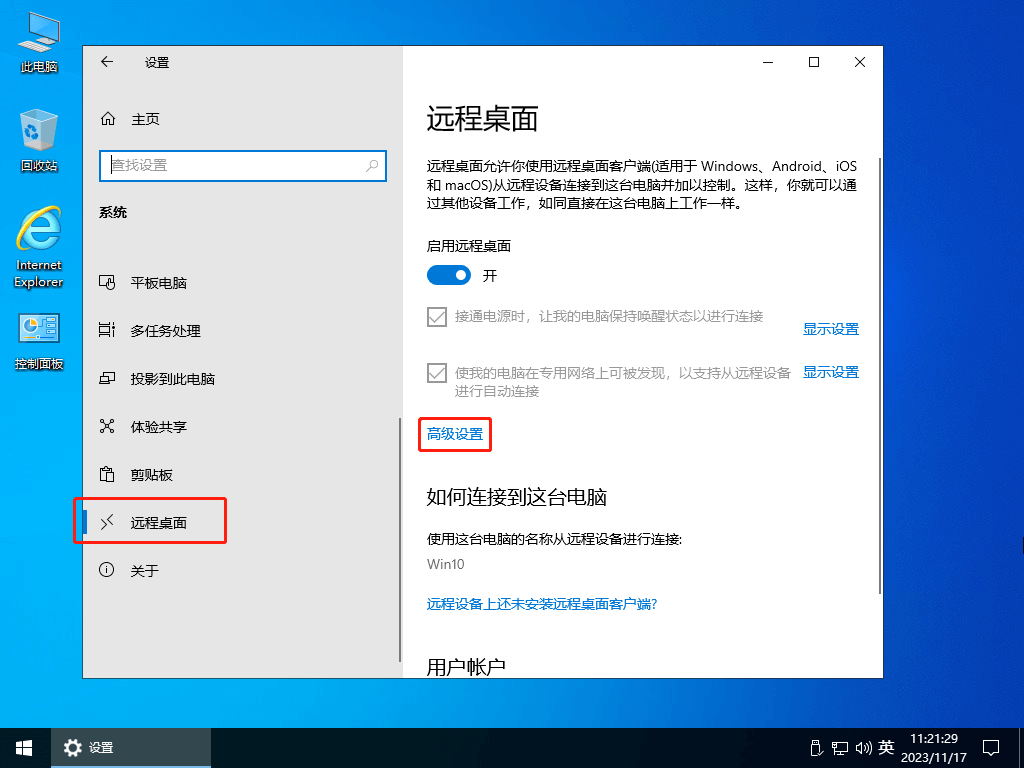Open 此电脑 desktop icon

[38, 40]
